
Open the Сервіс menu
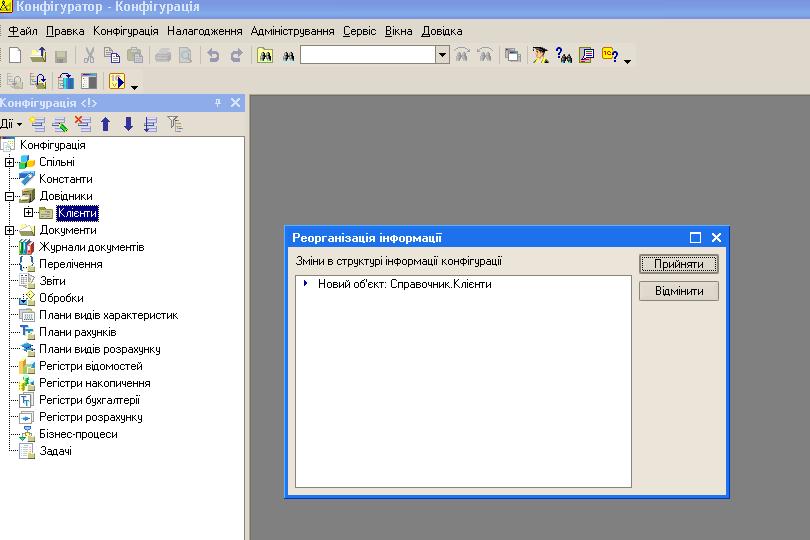pyautogui.click(x=360, y=31)
